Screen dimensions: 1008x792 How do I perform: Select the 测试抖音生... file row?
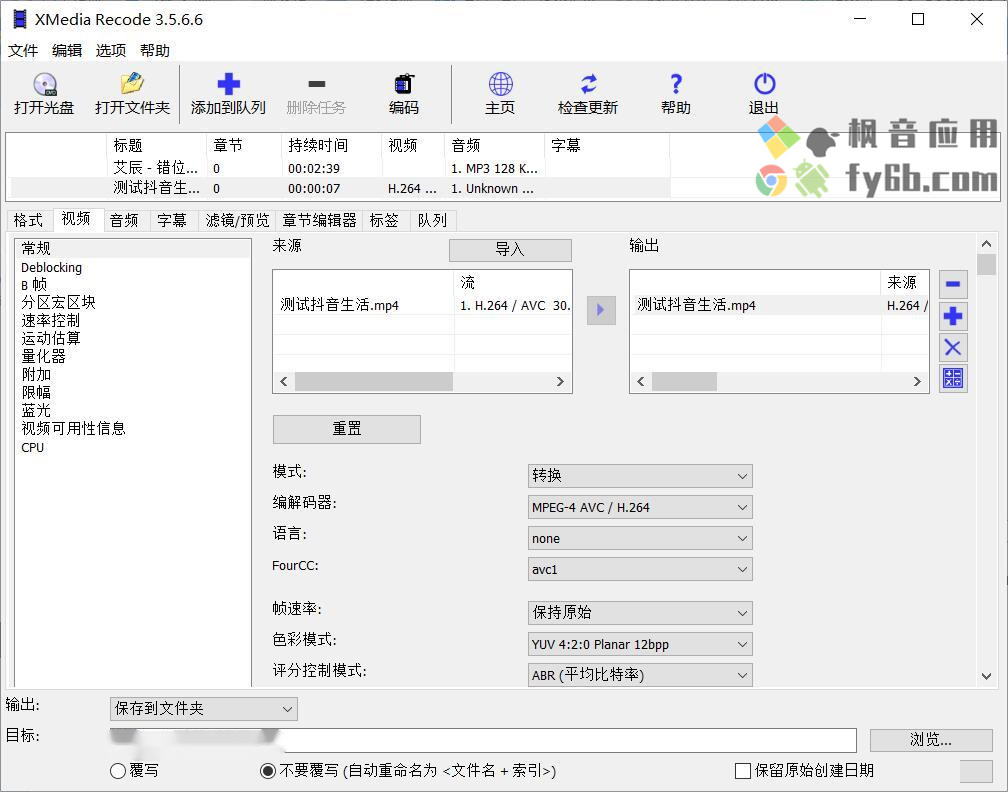coord(340,188)
